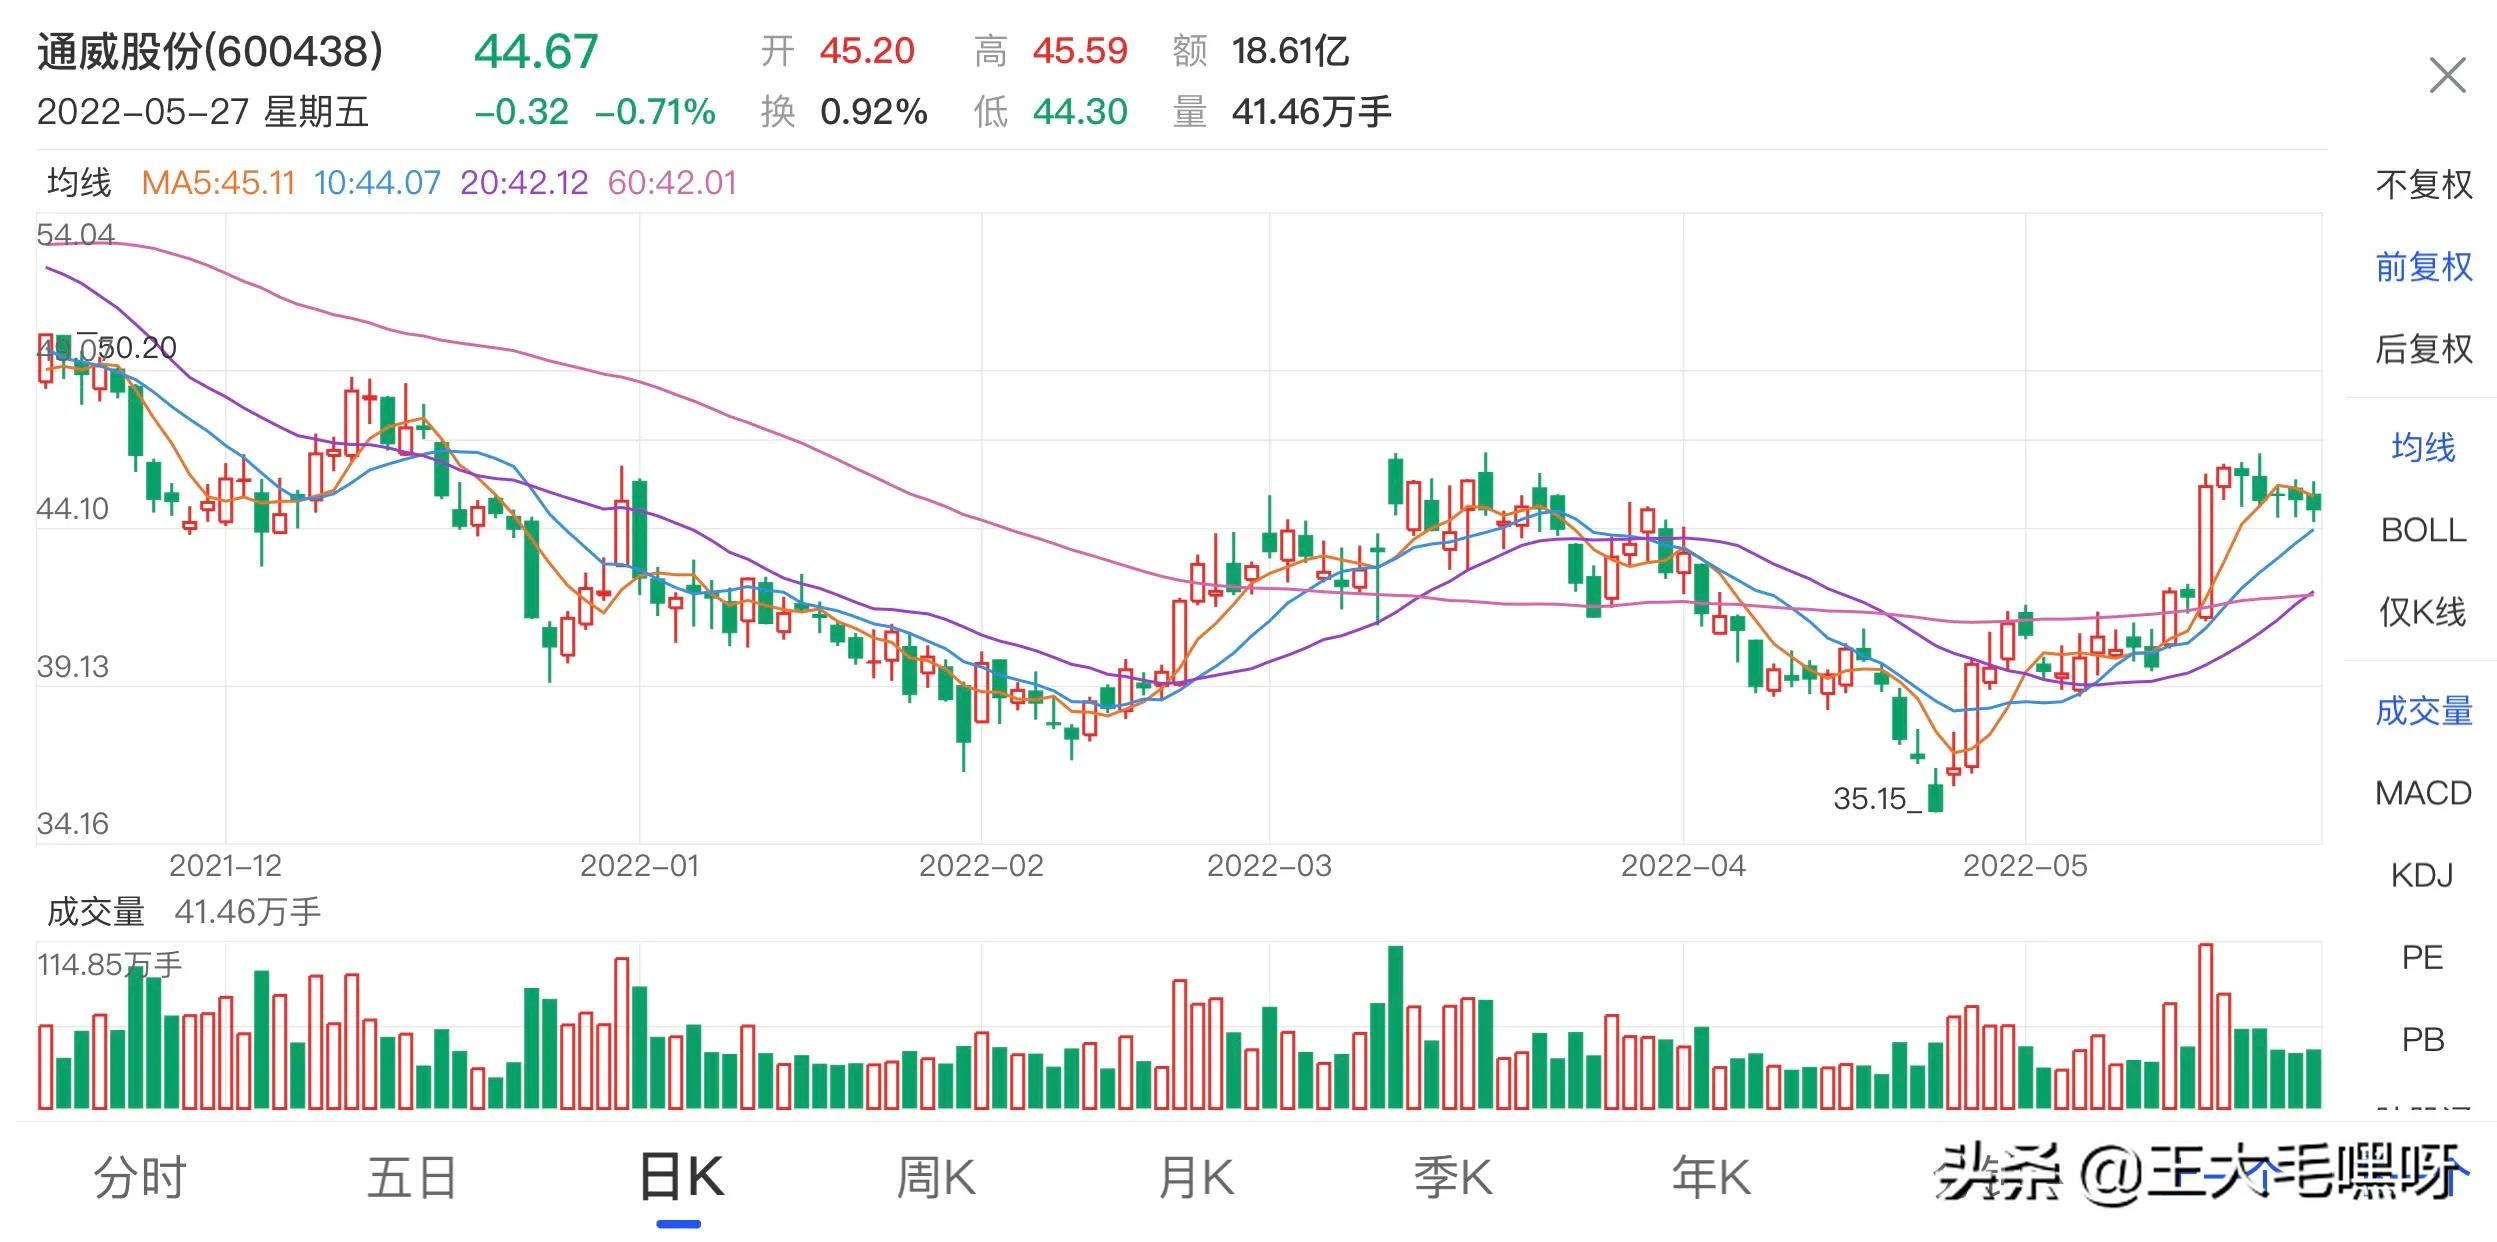Image resolution: width=2497 pixels, height=1242 pixels.
Task: Switch to 周K weekly candlestick tab
Action: click(x=936, y=1177)
